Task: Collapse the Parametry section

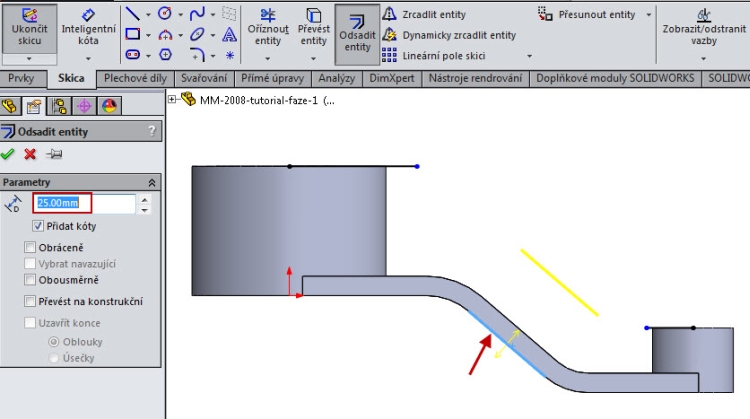Action: [x=152, y=183]
